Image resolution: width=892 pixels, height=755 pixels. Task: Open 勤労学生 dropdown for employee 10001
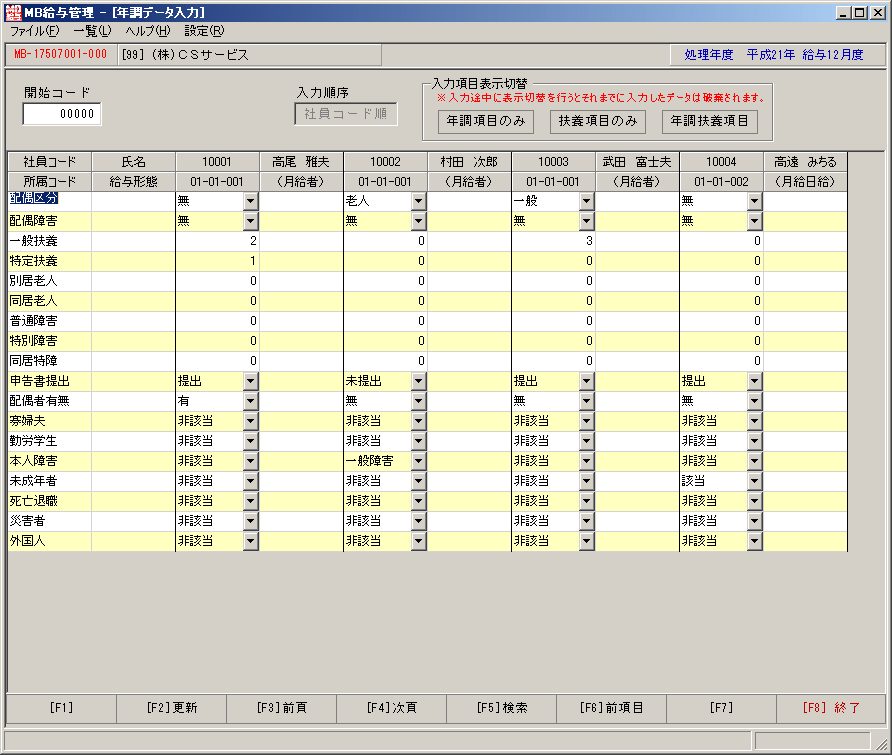(251, 441)
